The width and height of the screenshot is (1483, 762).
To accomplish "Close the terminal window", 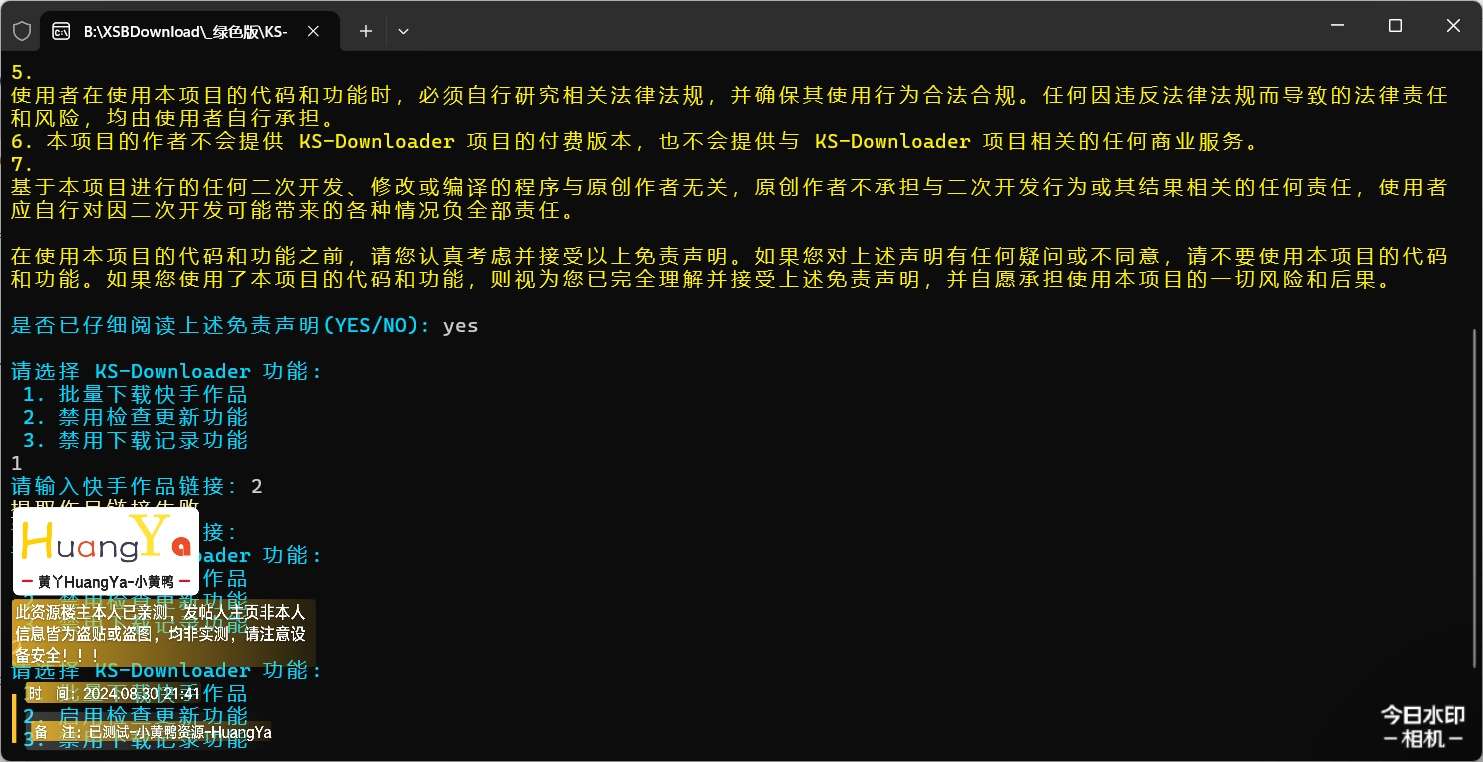I will tap(1451, 26).
